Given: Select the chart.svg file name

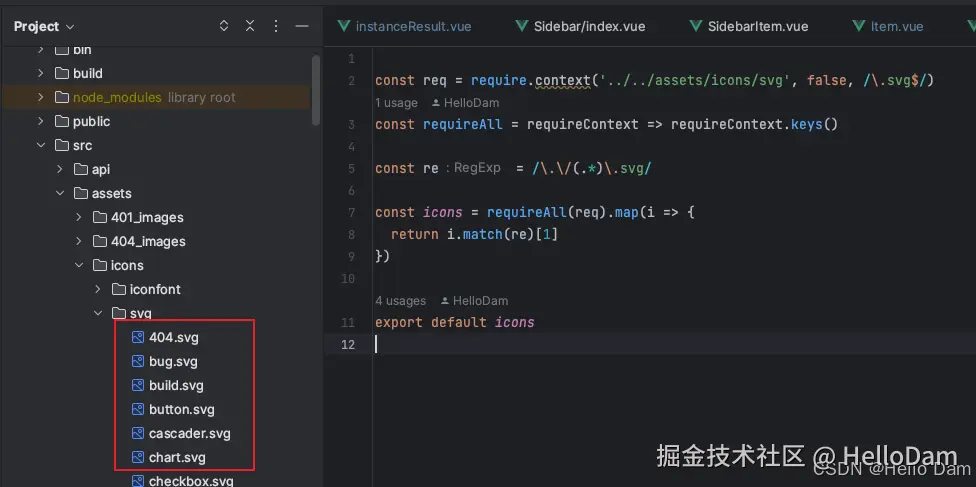Looking at the screenshot, I should pos(177,457).
